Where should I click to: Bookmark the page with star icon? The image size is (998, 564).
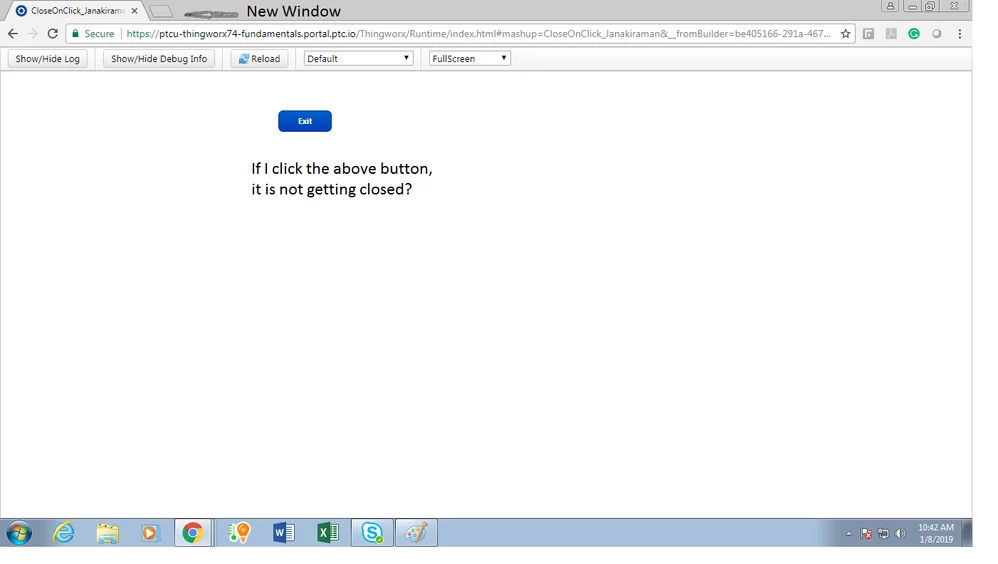tap(845, 34)
